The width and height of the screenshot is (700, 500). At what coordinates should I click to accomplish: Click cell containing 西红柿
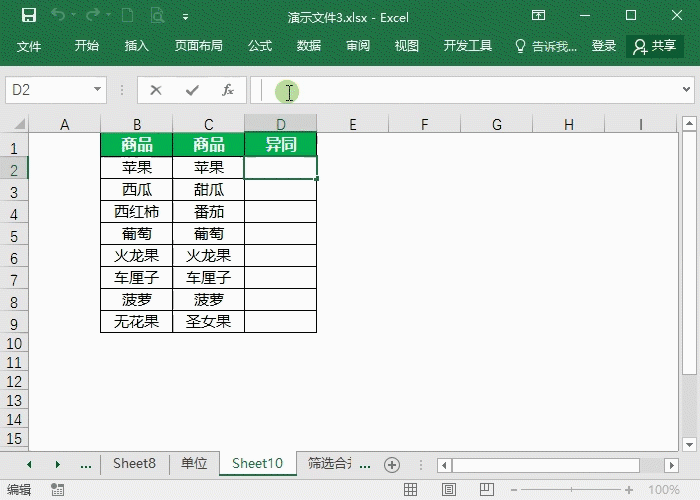tap(137, 212)
